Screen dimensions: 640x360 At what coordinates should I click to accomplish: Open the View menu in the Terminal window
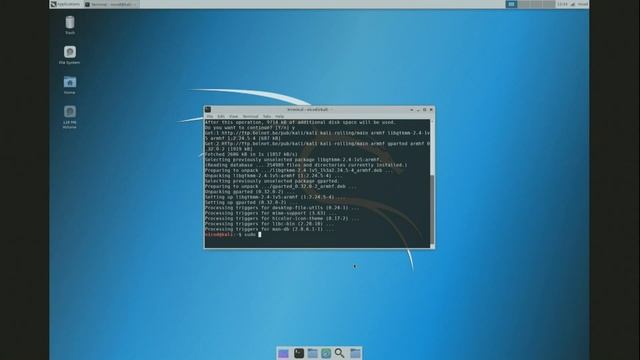tap(233, 116)
